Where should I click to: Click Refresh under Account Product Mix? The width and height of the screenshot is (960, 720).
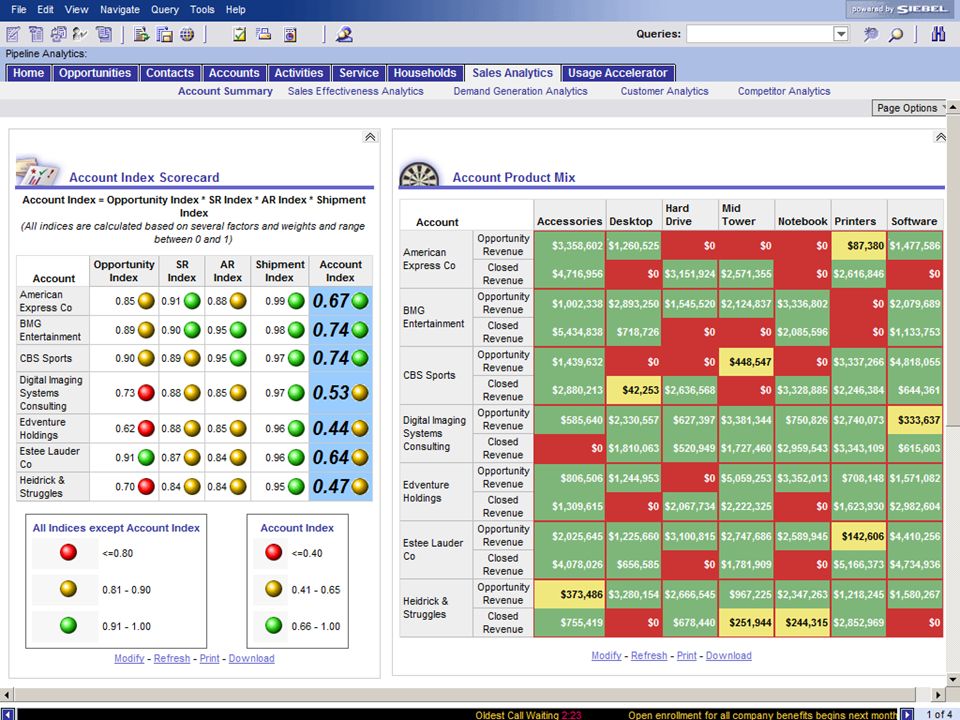[649, 656]
